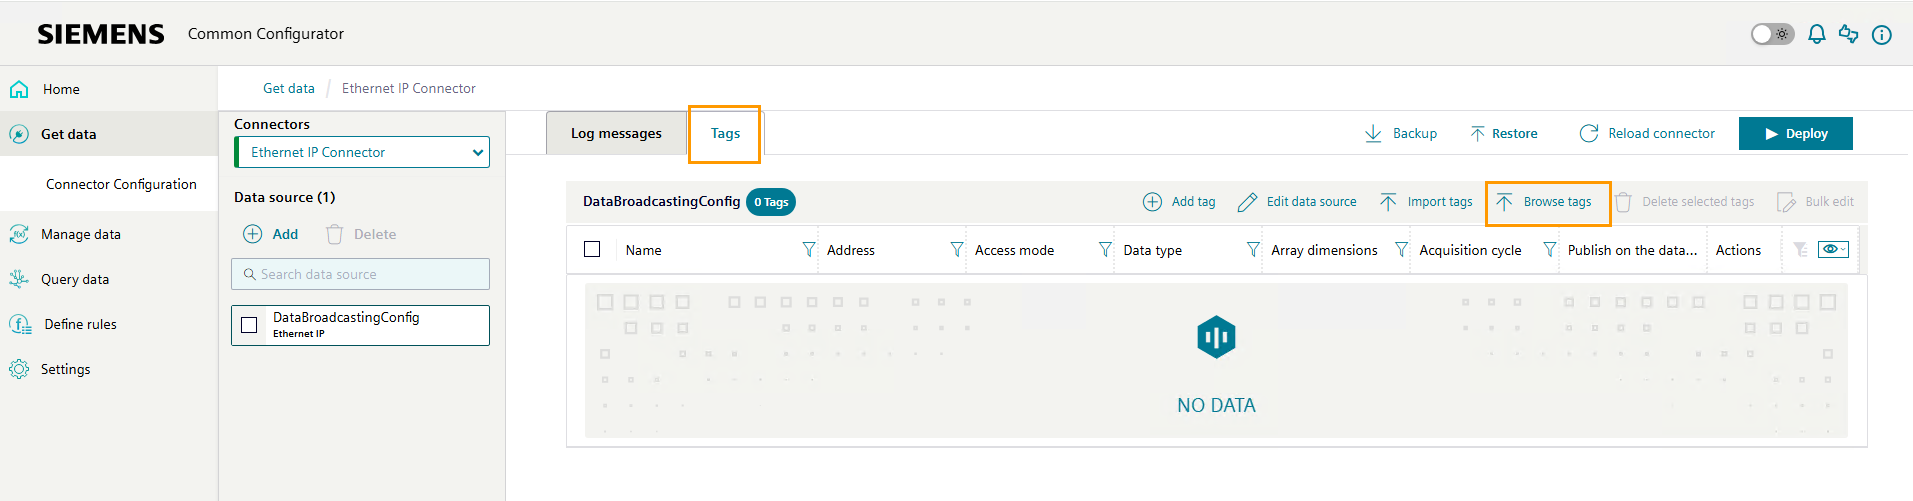
Task: Go to Home in sidebar
Action: [x=61, y=89]
